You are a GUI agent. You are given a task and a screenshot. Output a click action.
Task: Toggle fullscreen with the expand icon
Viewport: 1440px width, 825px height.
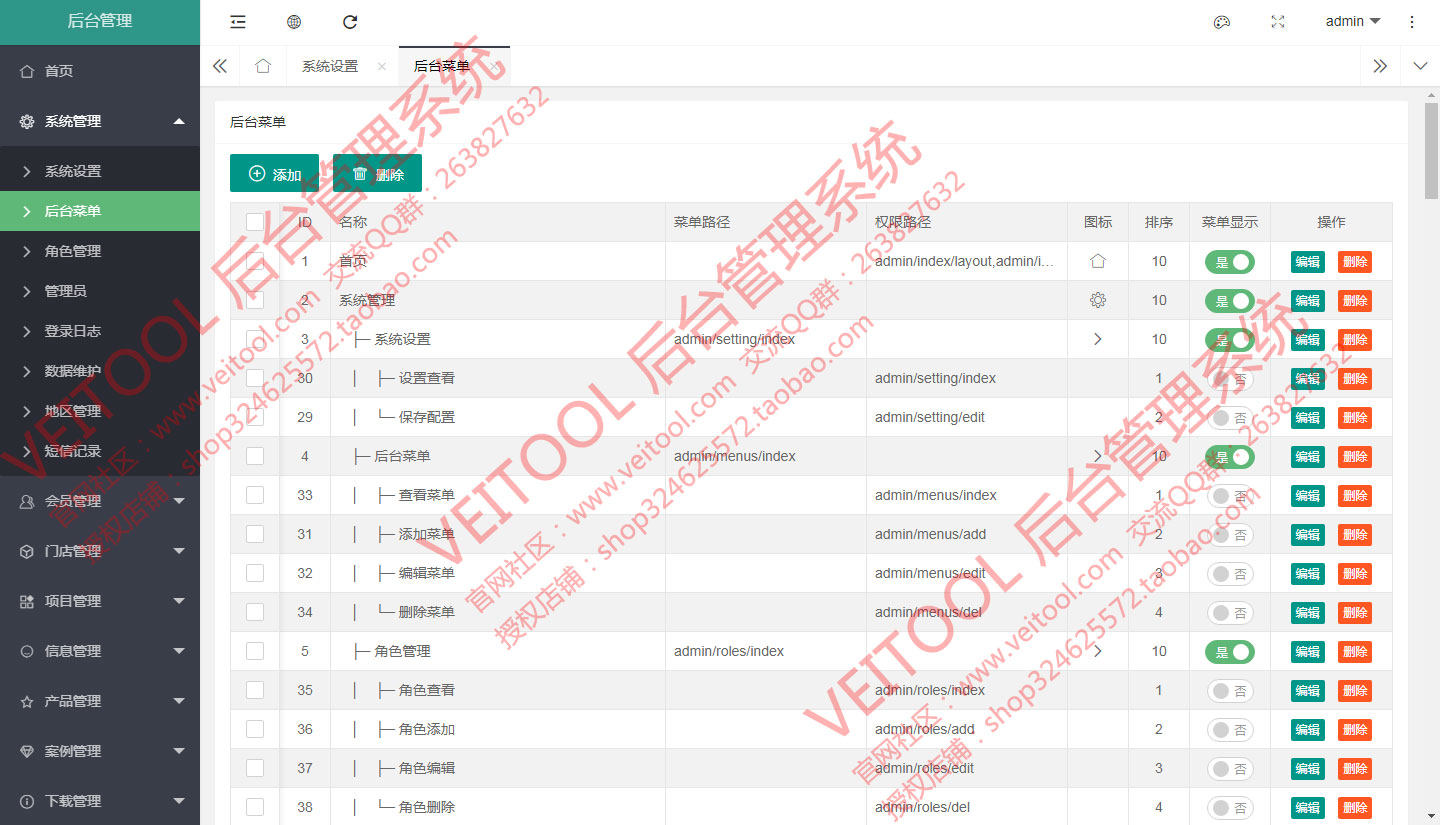click(1278, 22)
